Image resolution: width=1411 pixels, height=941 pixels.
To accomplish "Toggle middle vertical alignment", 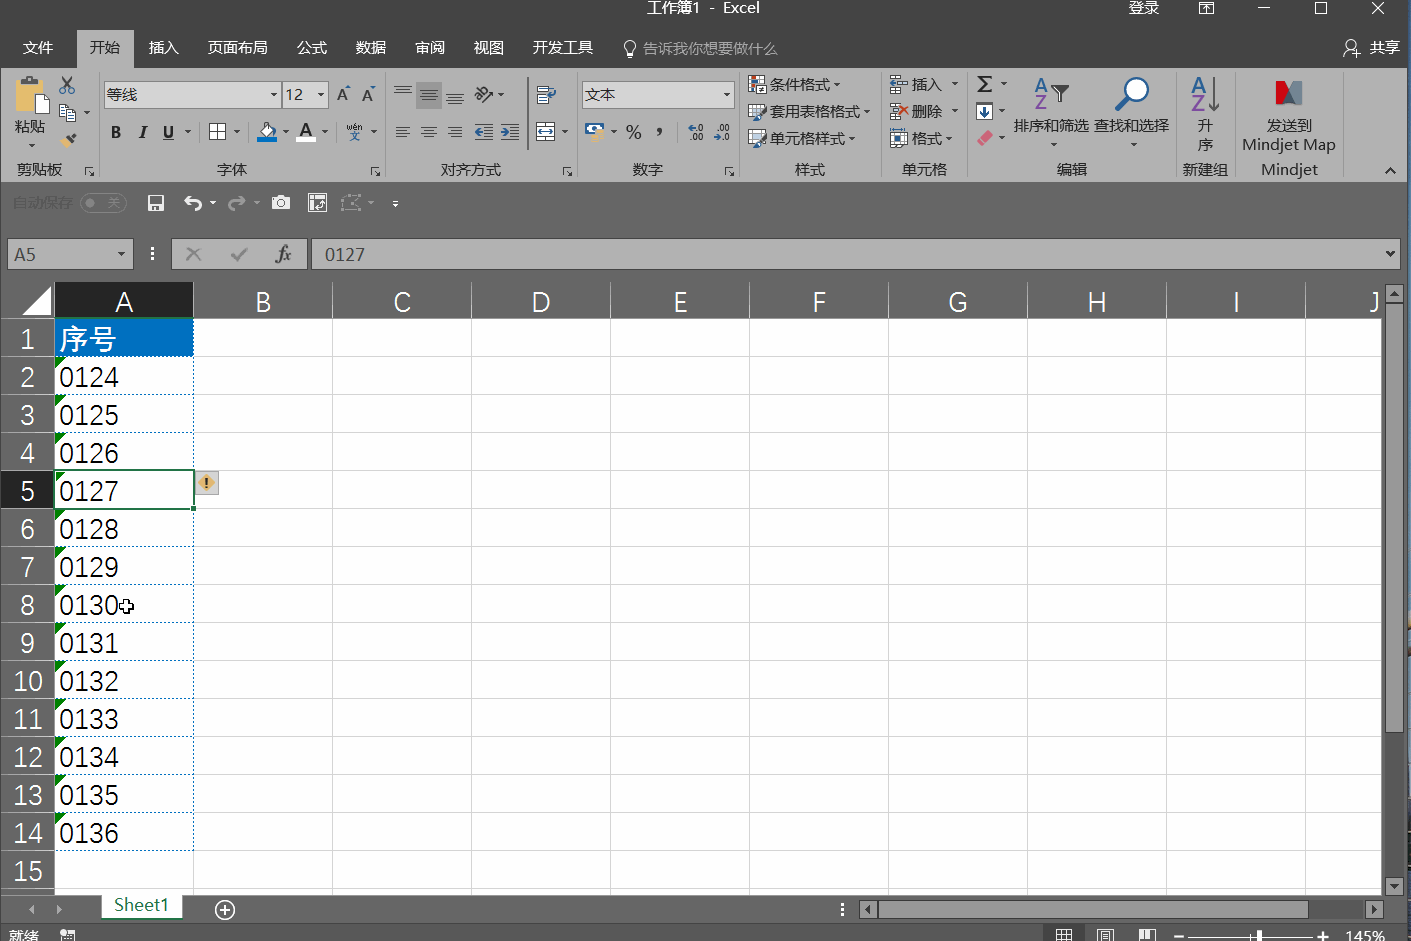I will point(429,95).
